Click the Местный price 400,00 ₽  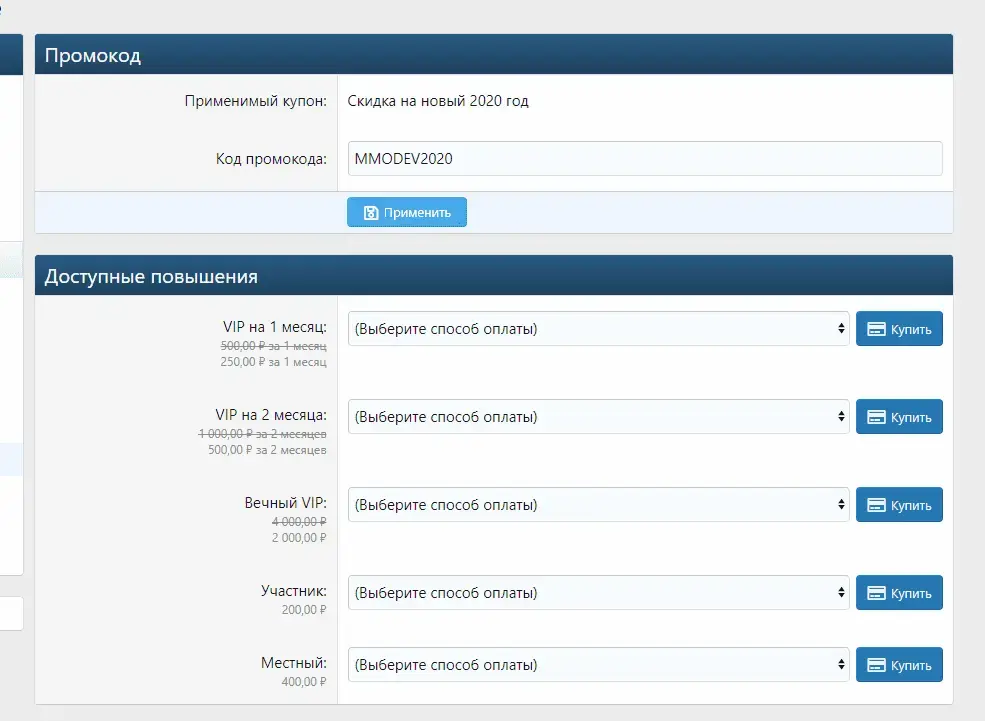pos(304,682)
